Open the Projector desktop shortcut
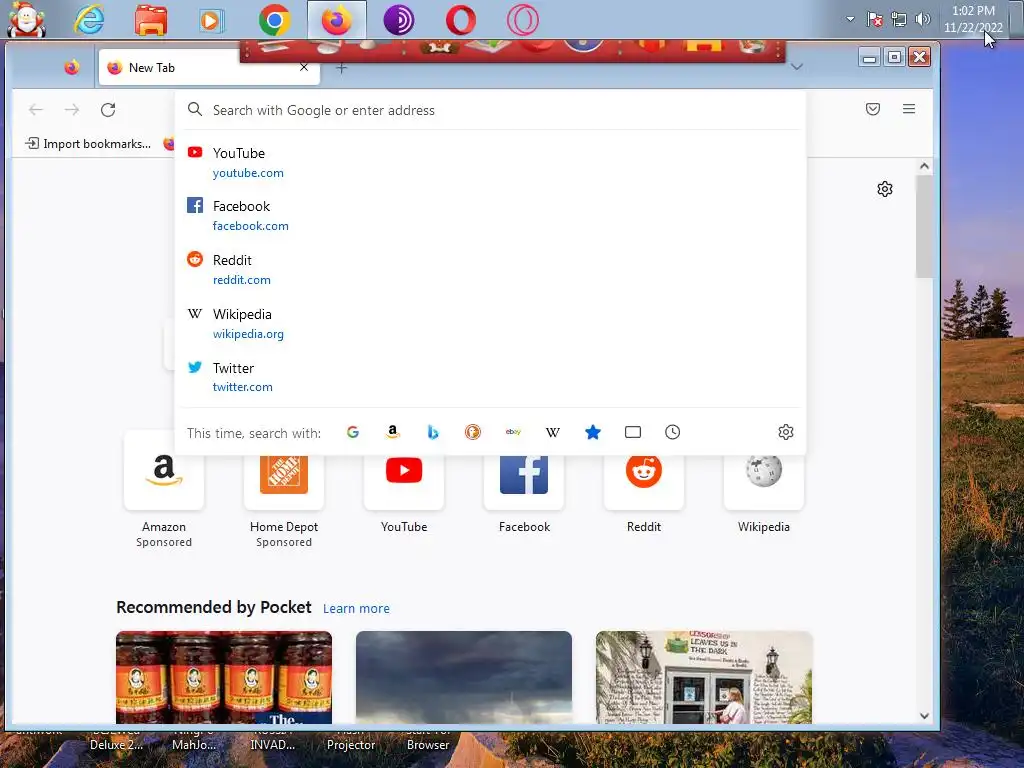Image resolution: width=1024 pixels, height=768 pixels. click(x=351, y=744)
